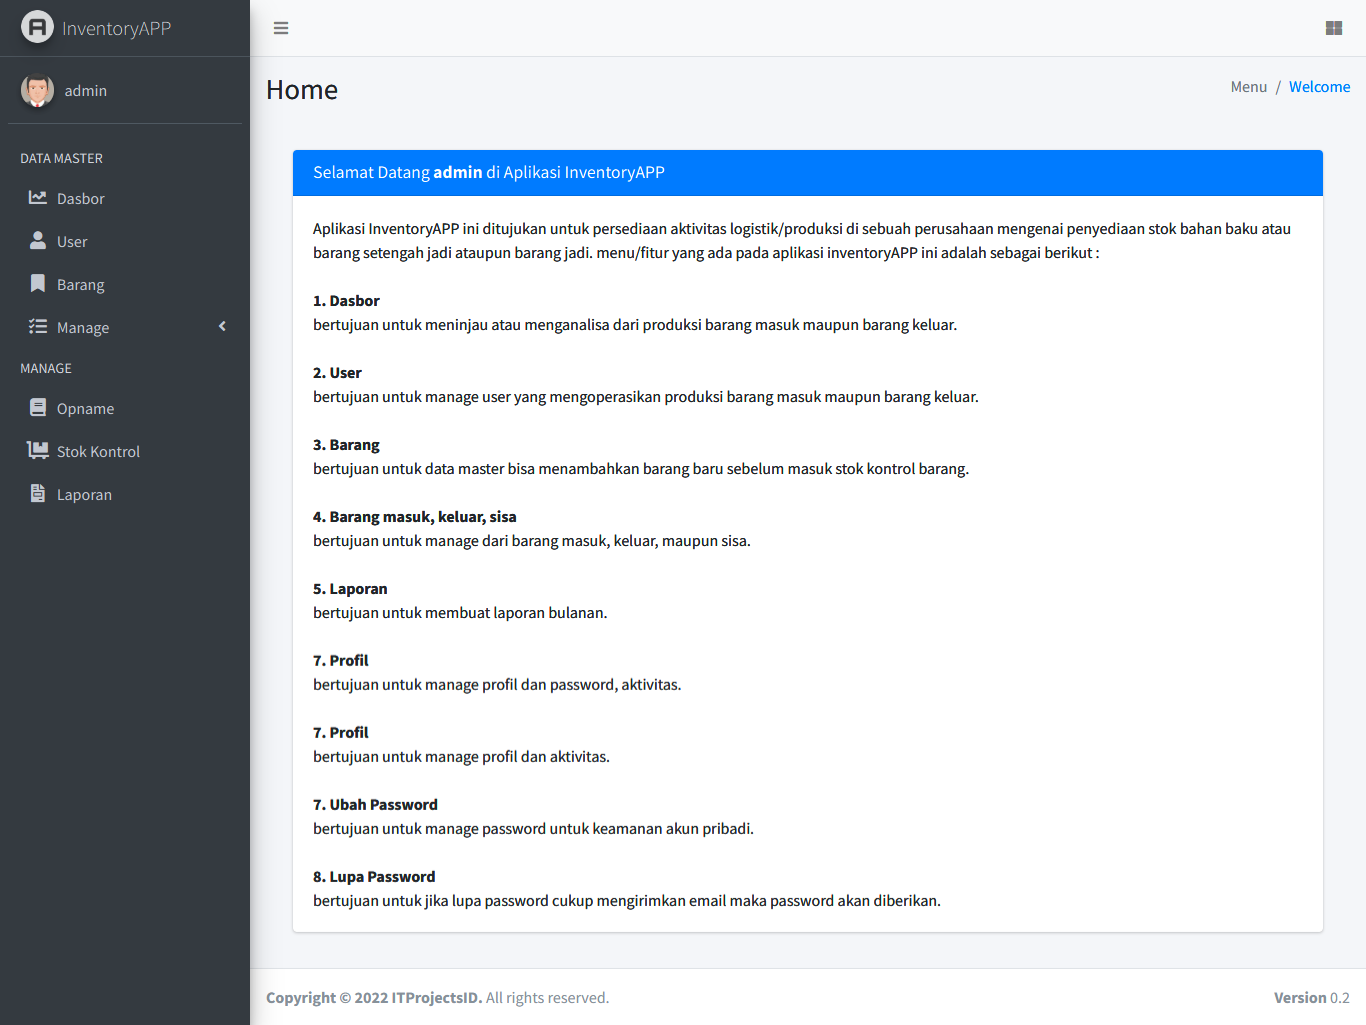The height and width of the screenshot is (1025, 1366).
Task: Click the Menu breadcrumb item
Action: pos(1248,87)
